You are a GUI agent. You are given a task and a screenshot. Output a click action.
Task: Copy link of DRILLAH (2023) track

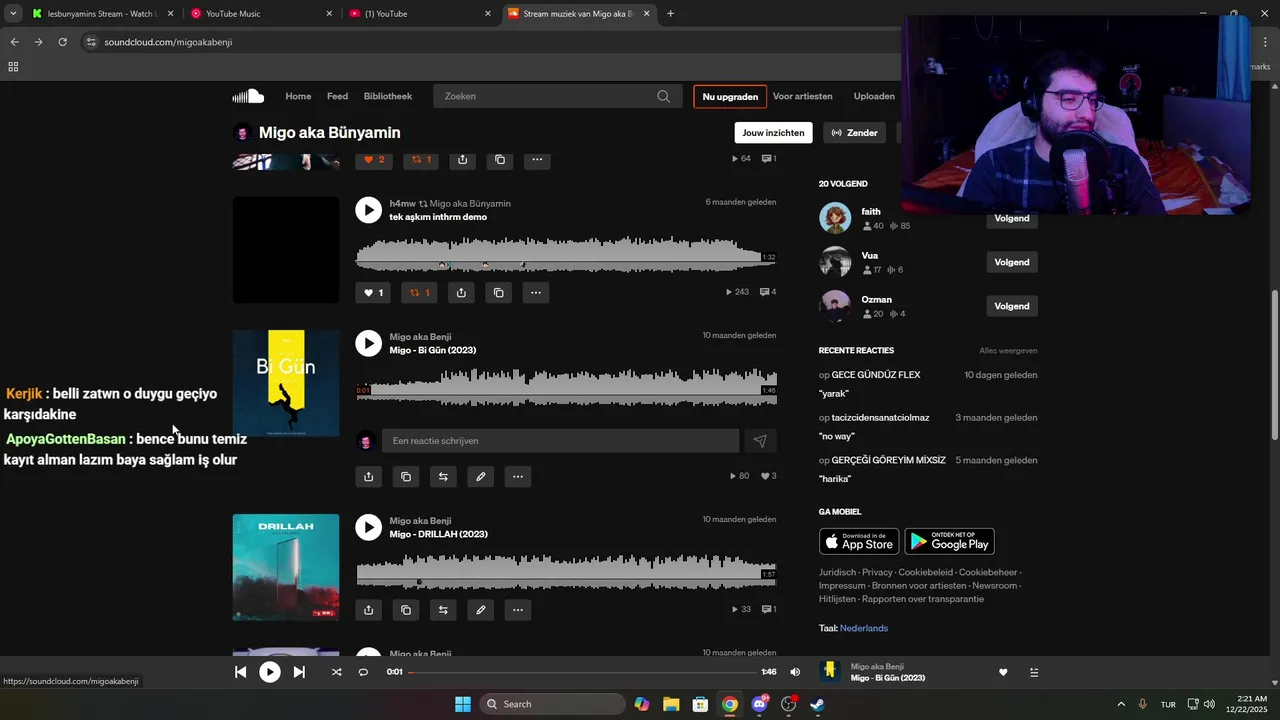406,610
